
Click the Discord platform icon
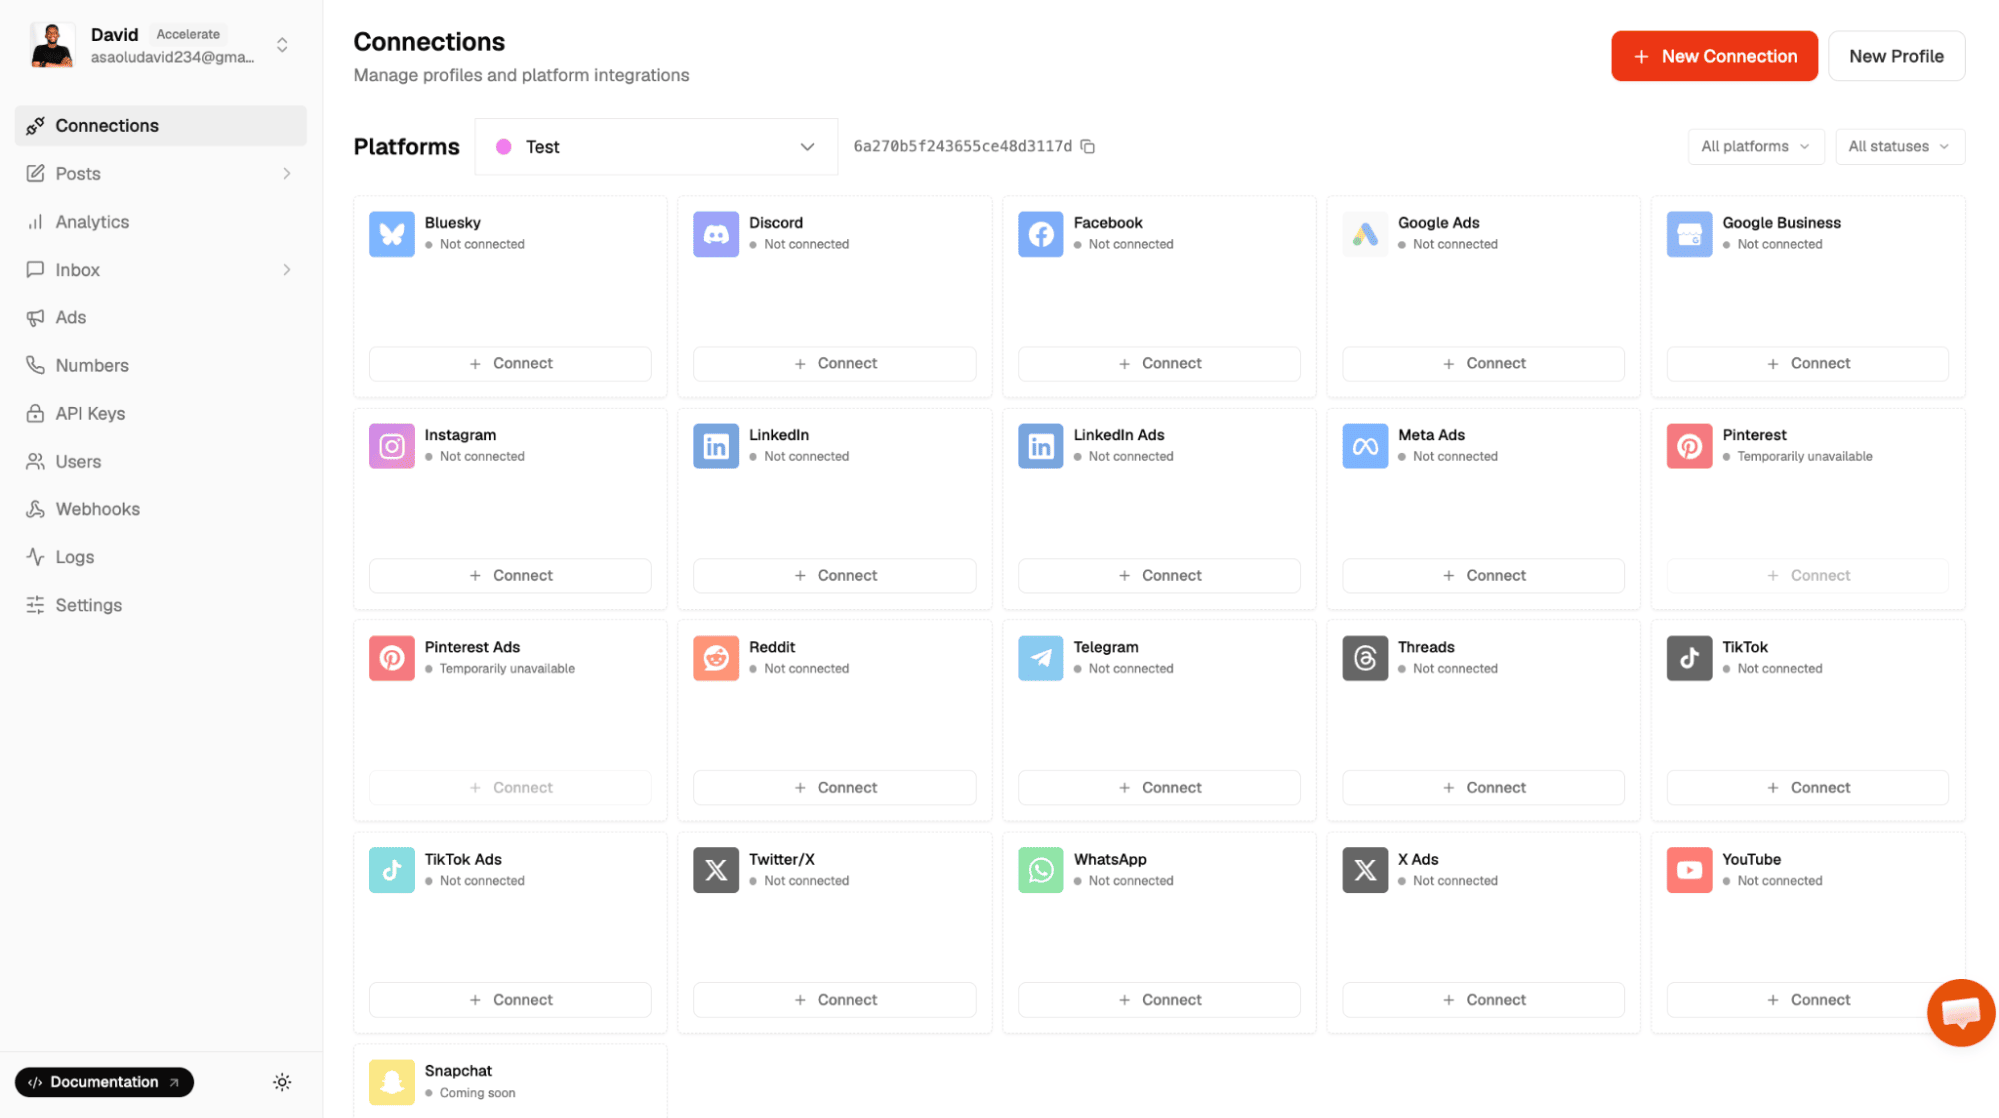(716, 234)
